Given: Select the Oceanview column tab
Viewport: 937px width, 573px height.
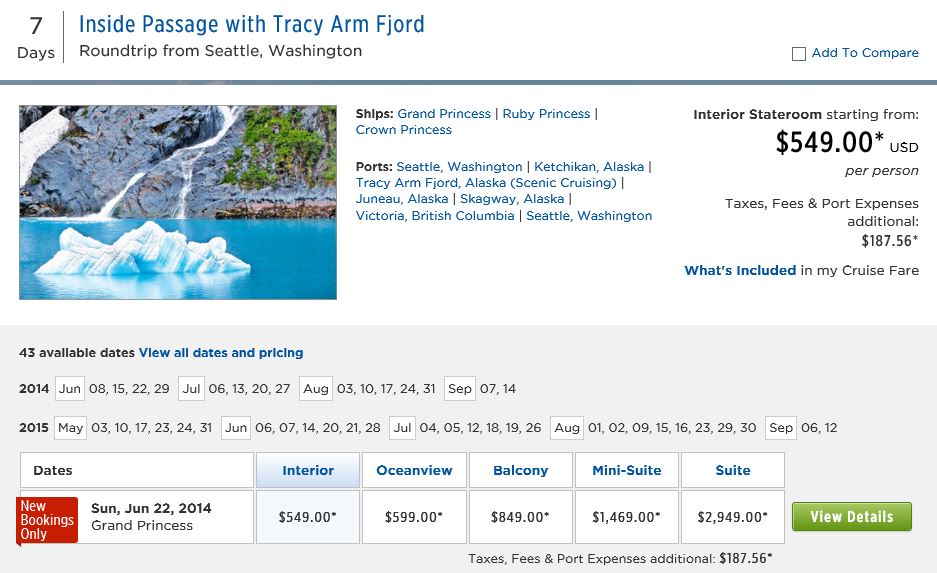Looking at the screenshot, I should [x=414, y=470].
